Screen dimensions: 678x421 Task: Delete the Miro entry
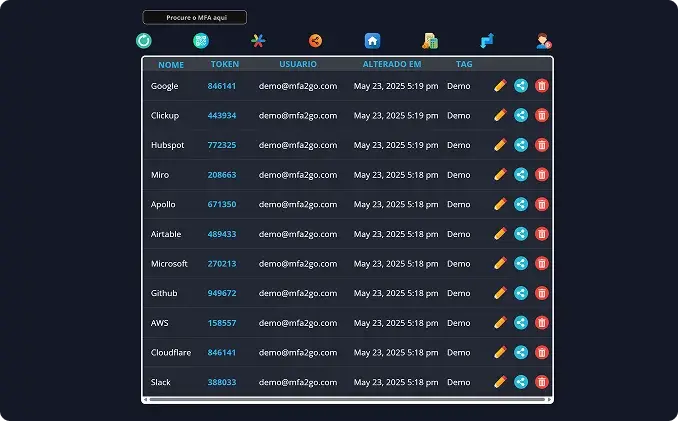pyautogui.click(x=541, y=174)
